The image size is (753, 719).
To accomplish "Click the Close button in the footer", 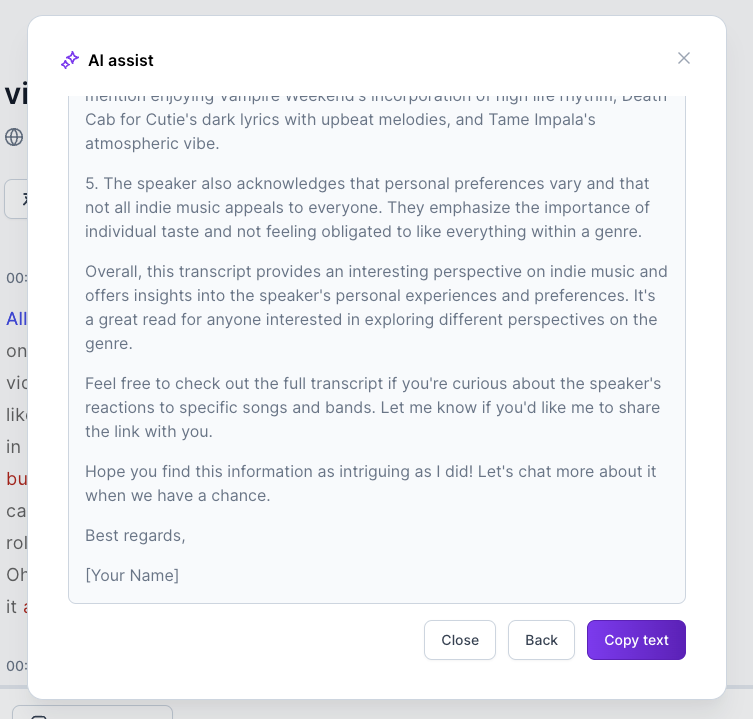I will click(x=460, y=640).
